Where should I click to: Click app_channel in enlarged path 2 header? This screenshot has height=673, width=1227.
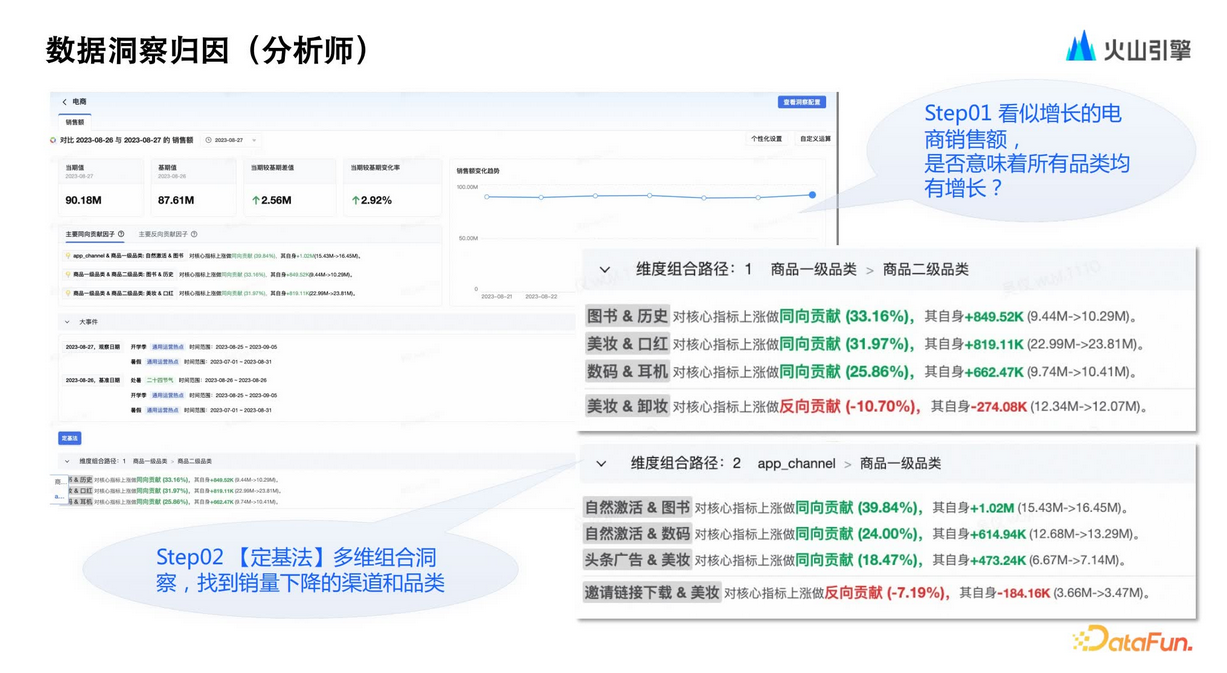(796, 464)
